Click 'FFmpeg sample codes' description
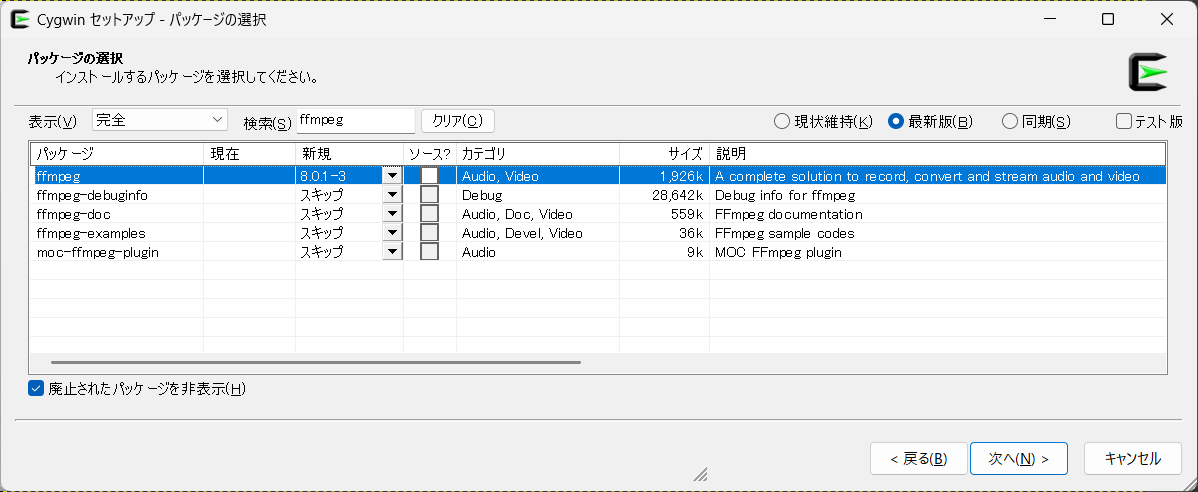This screenshot has width=1198, height=492. (x=785, y=233)
